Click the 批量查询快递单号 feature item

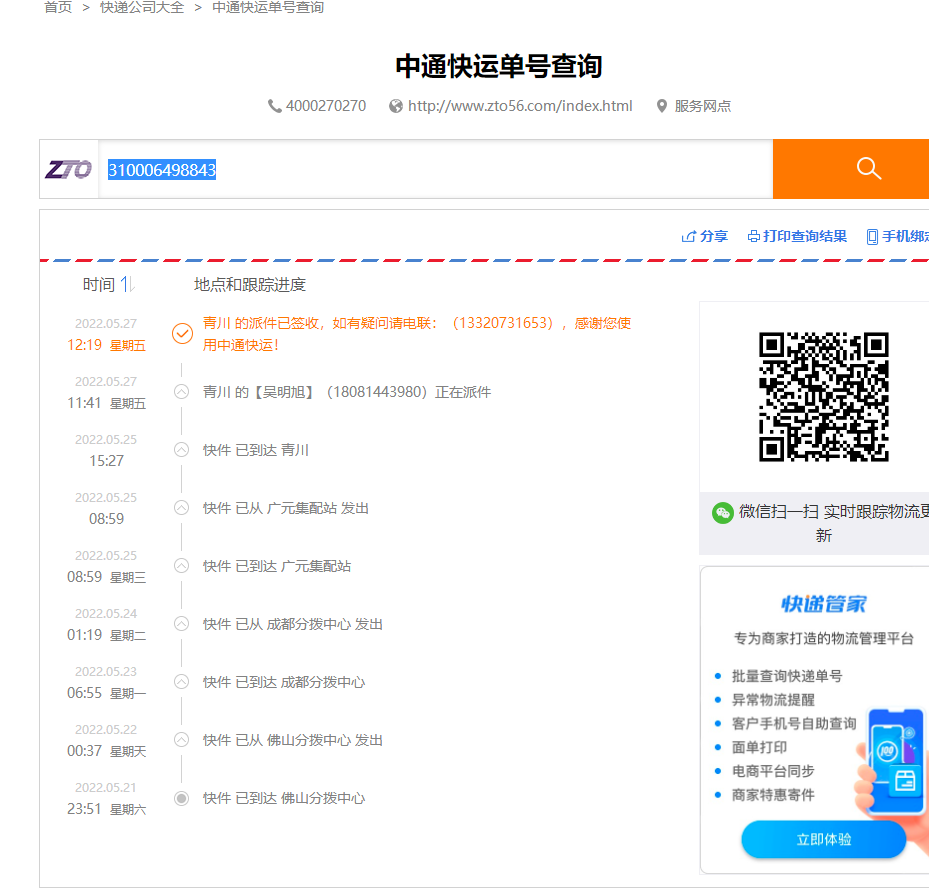(x=787, y=676)
